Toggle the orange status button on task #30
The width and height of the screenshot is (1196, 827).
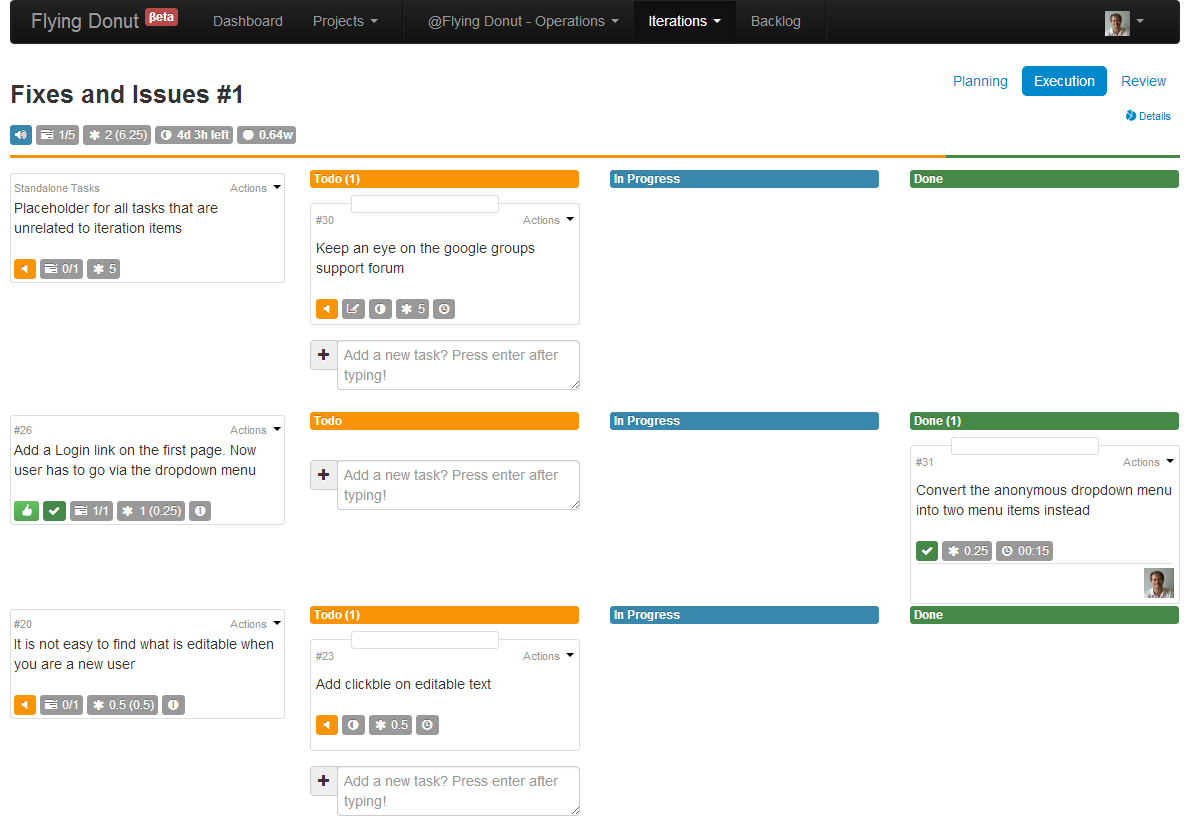[327, 309]
